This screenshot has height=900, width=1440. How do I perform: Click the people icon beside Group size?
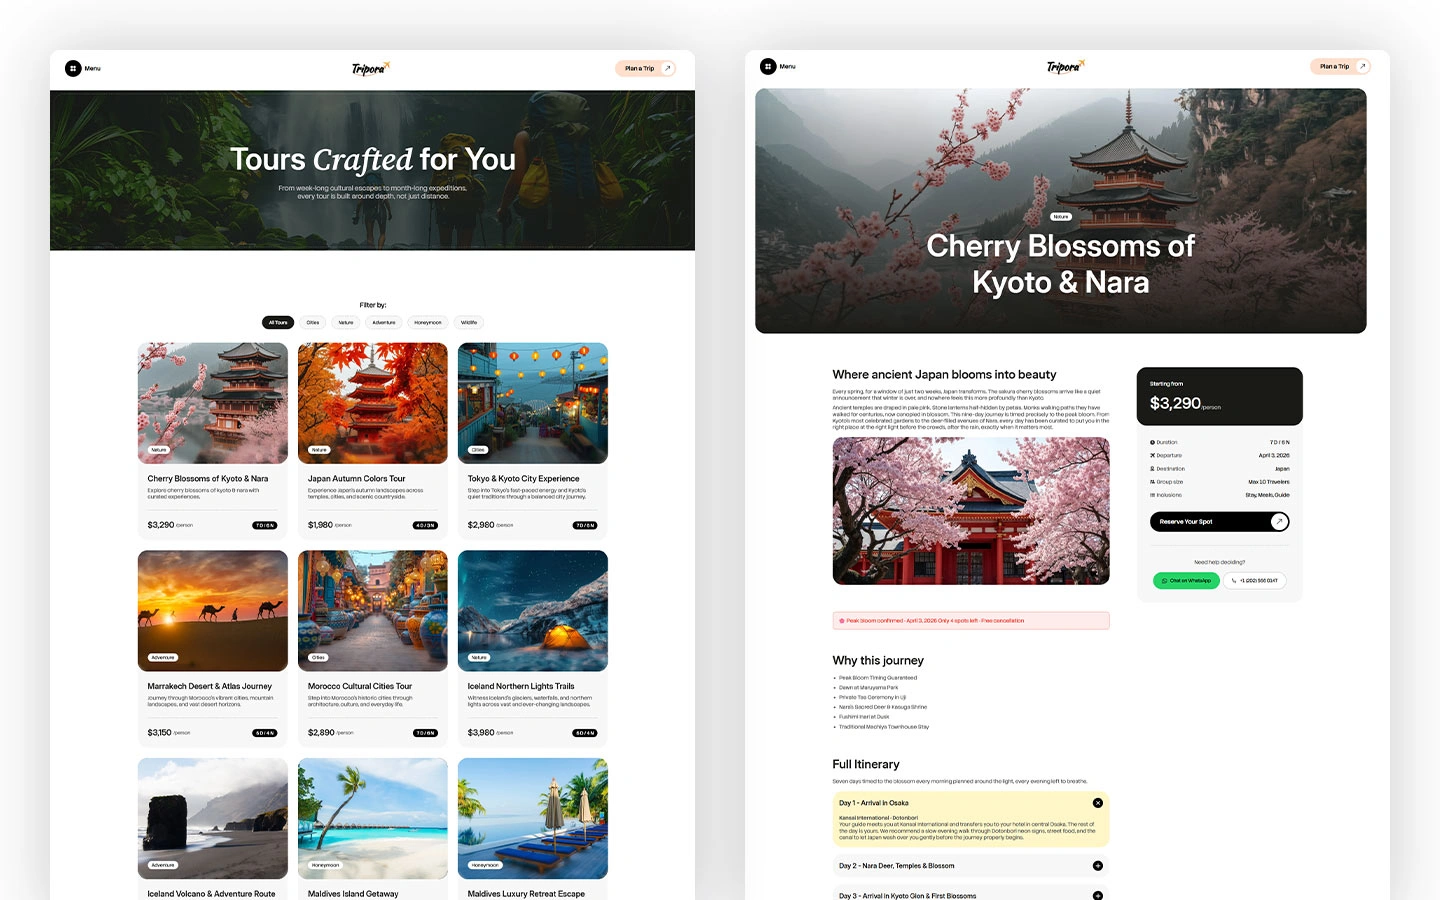(x=1152, y=482)
